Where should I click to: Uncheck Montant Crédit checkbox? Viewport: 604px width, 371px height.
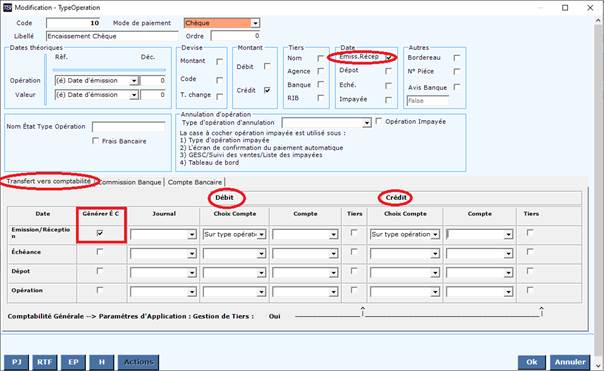267,90
